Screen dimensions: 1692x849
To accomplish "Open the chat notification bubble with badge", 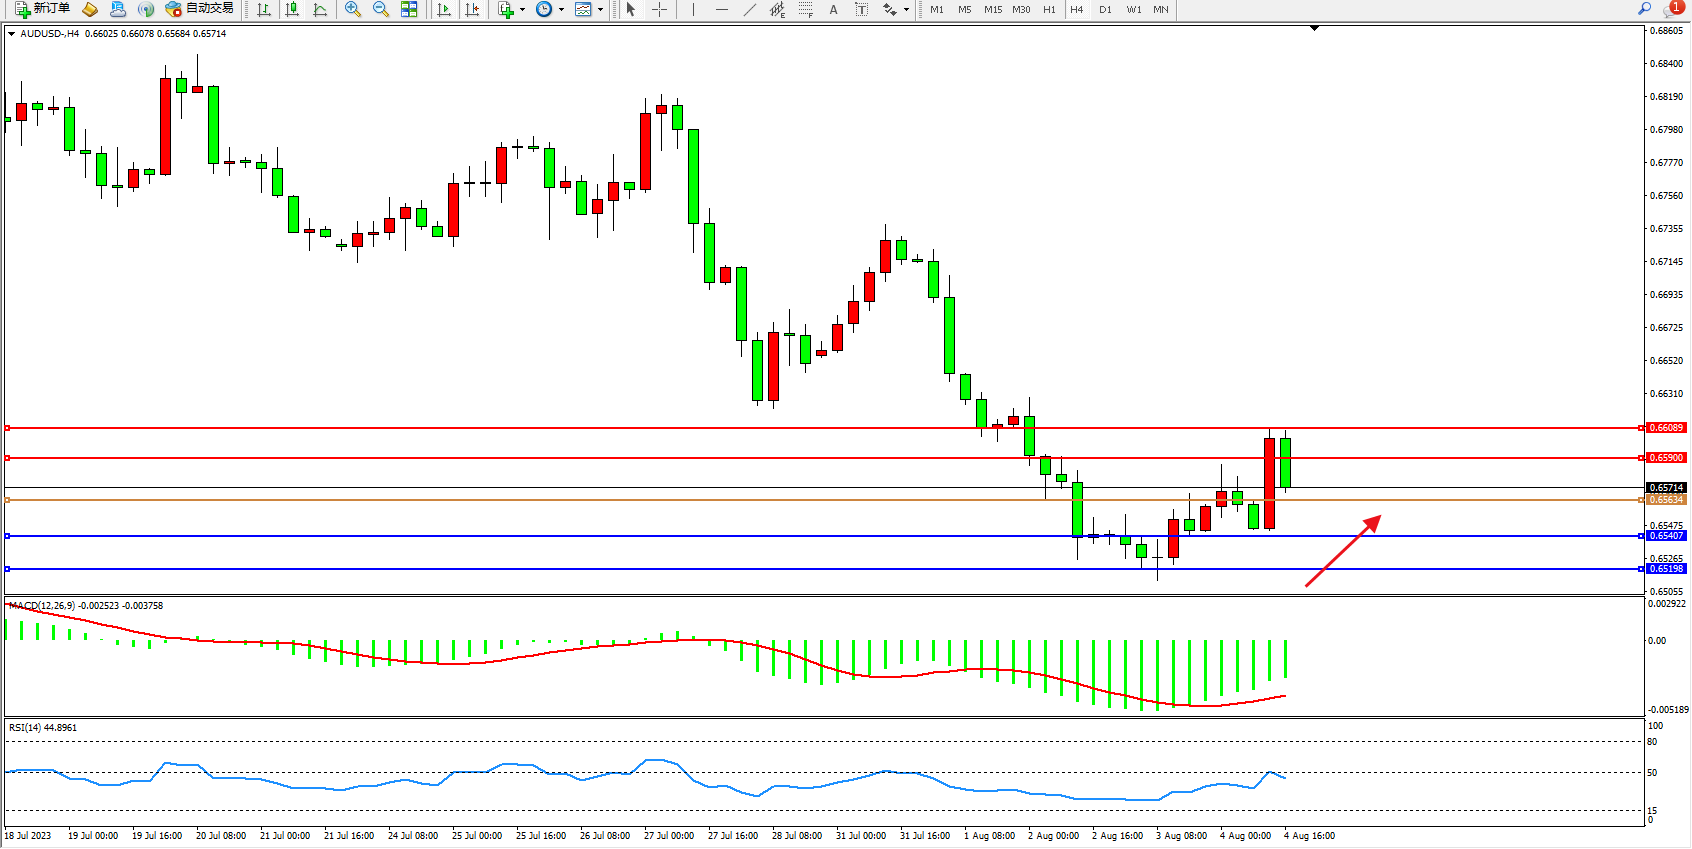I will pyautogui.click(x=1672, y=9).
